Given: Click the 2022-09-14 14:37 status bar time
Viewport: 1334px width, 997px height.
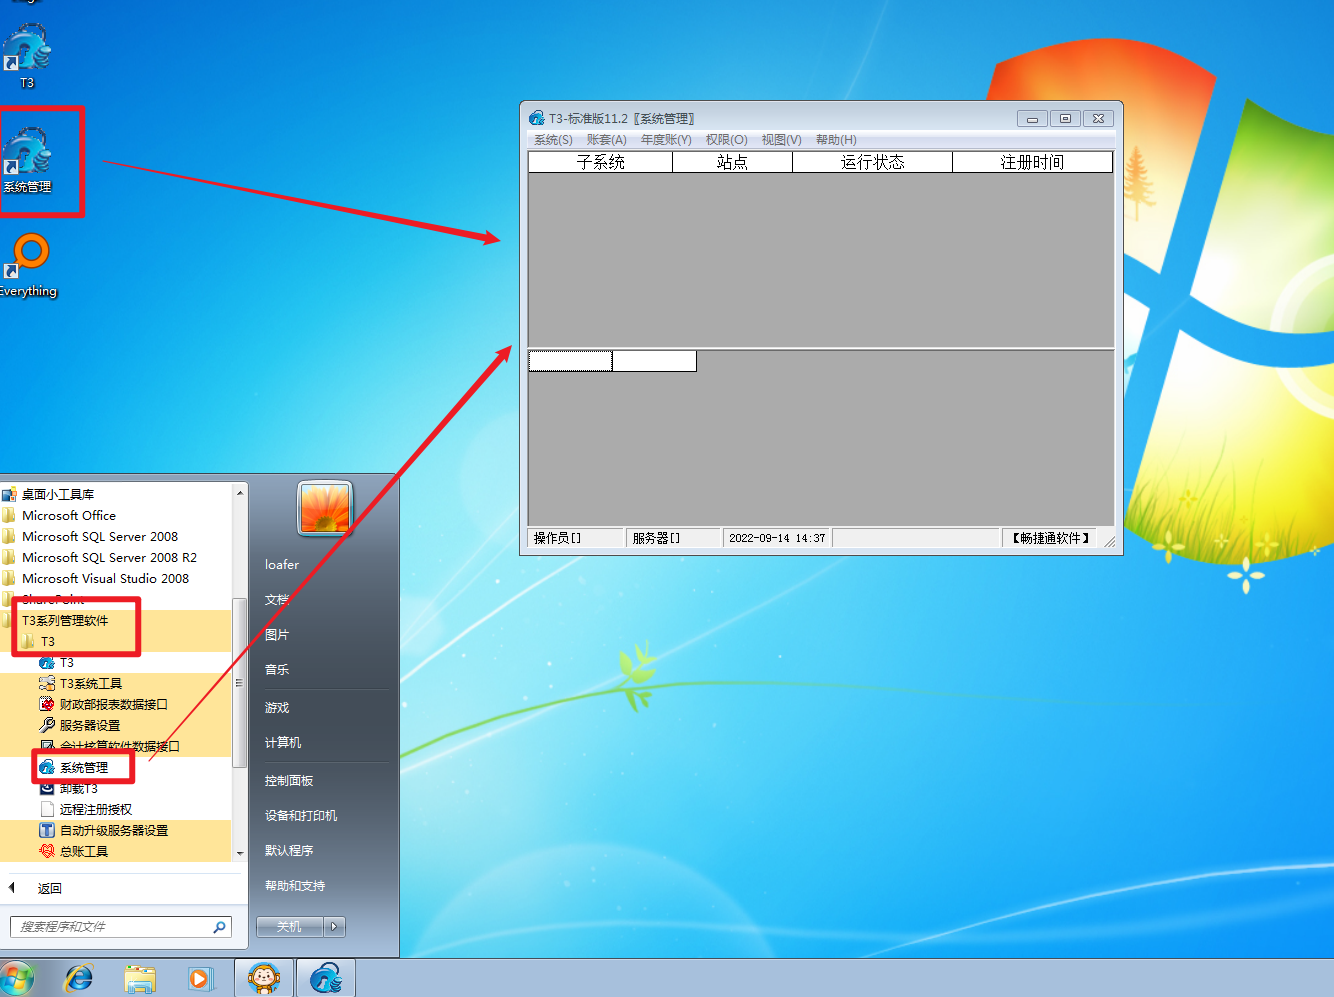Looking at the screenshot, I should click(777, 538).
